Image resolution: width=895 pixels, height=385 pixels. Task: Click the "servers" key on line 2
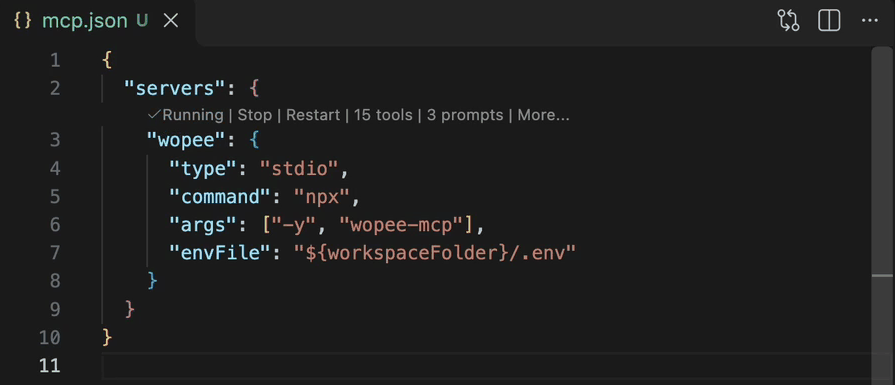point(175,88)
